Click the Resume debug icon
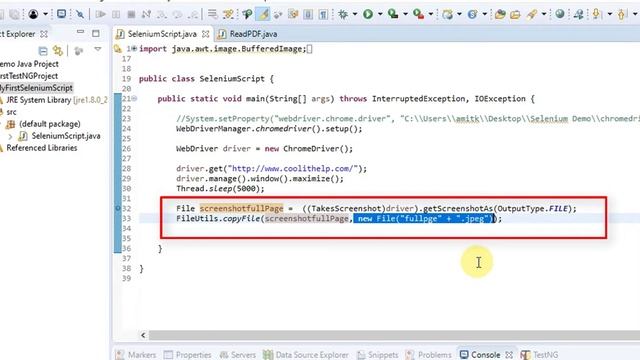Image resolution: width=640 pixels, height=360 pixels. point(100,15)
